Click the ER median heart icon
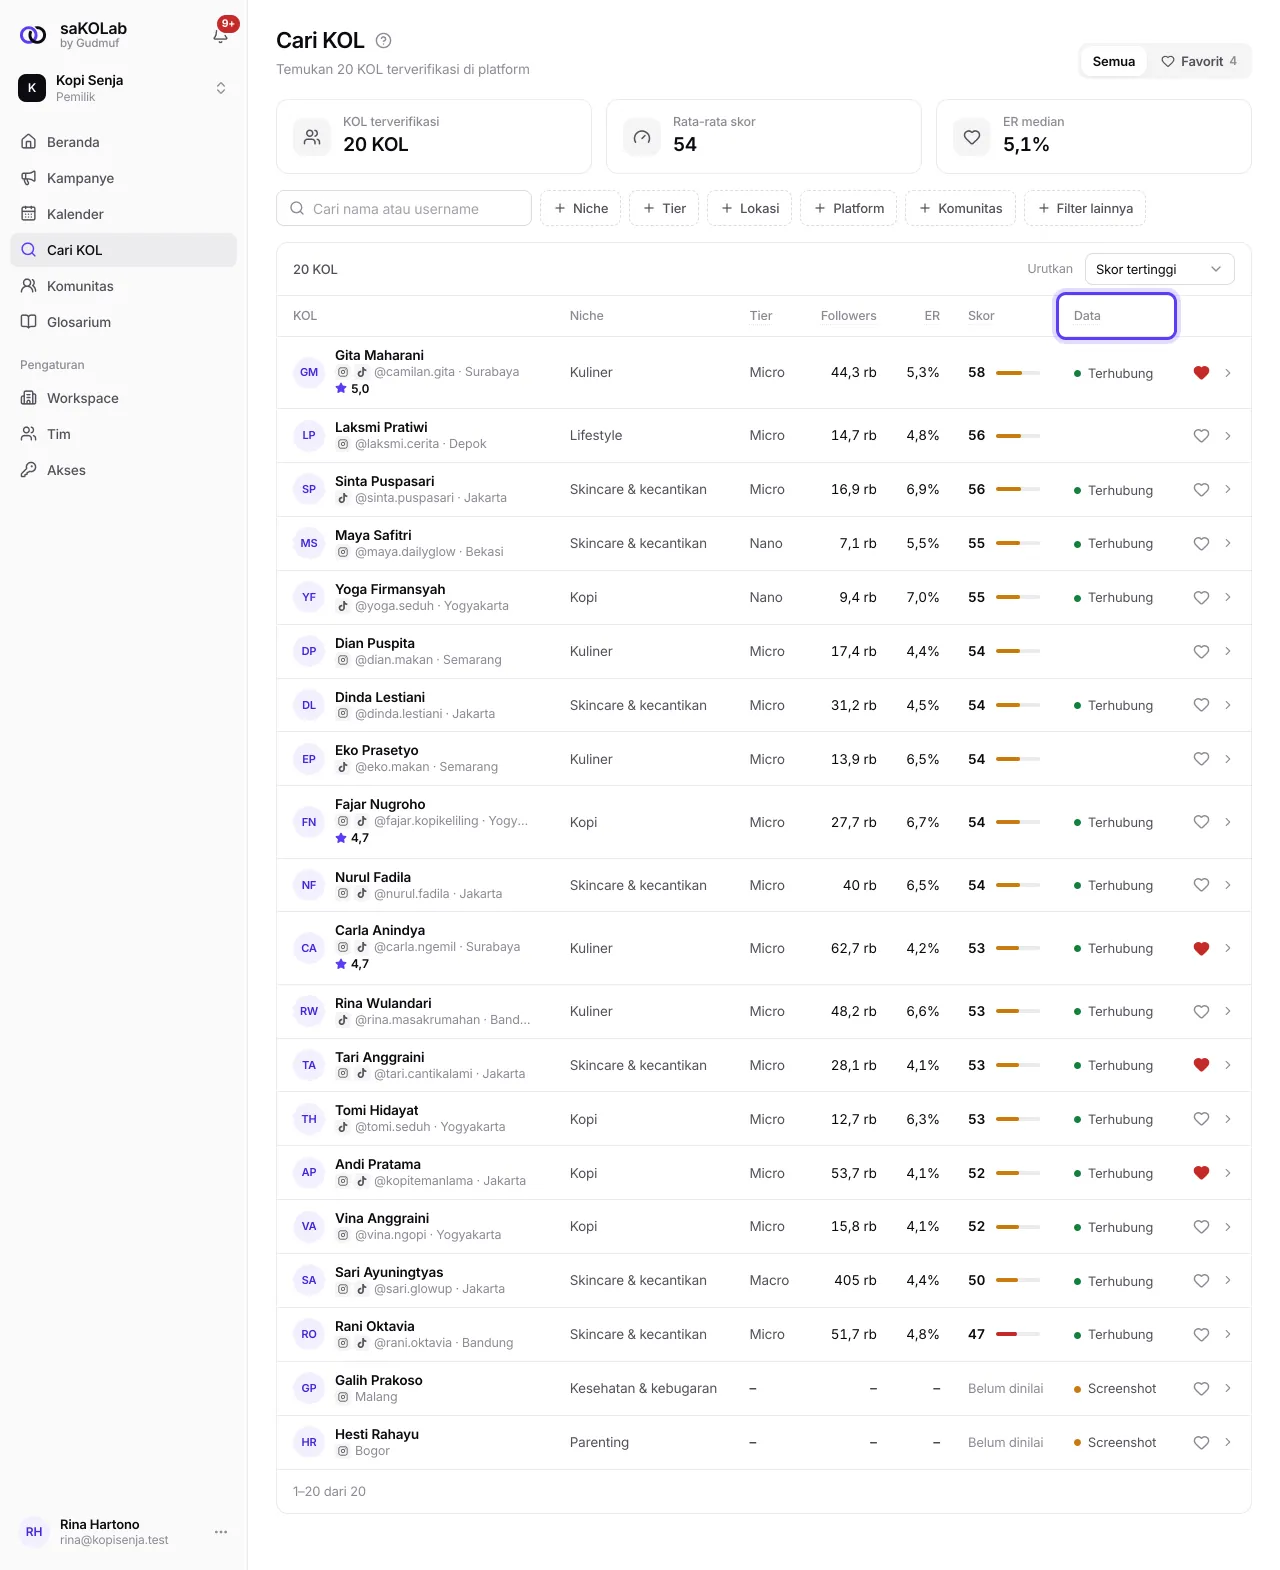Image resolution: width=1280 pixels, height=1570 pixels. (972, 137)
